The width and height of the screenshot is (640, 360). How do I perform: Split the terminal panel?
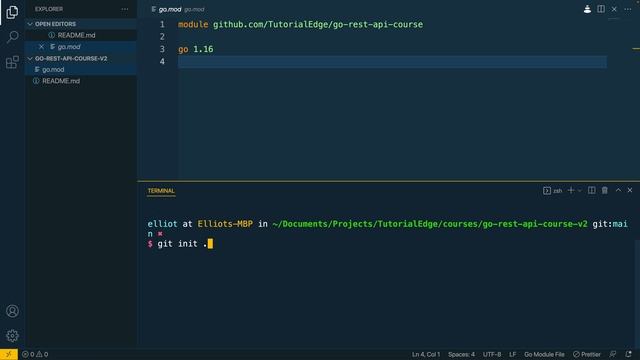591,191
